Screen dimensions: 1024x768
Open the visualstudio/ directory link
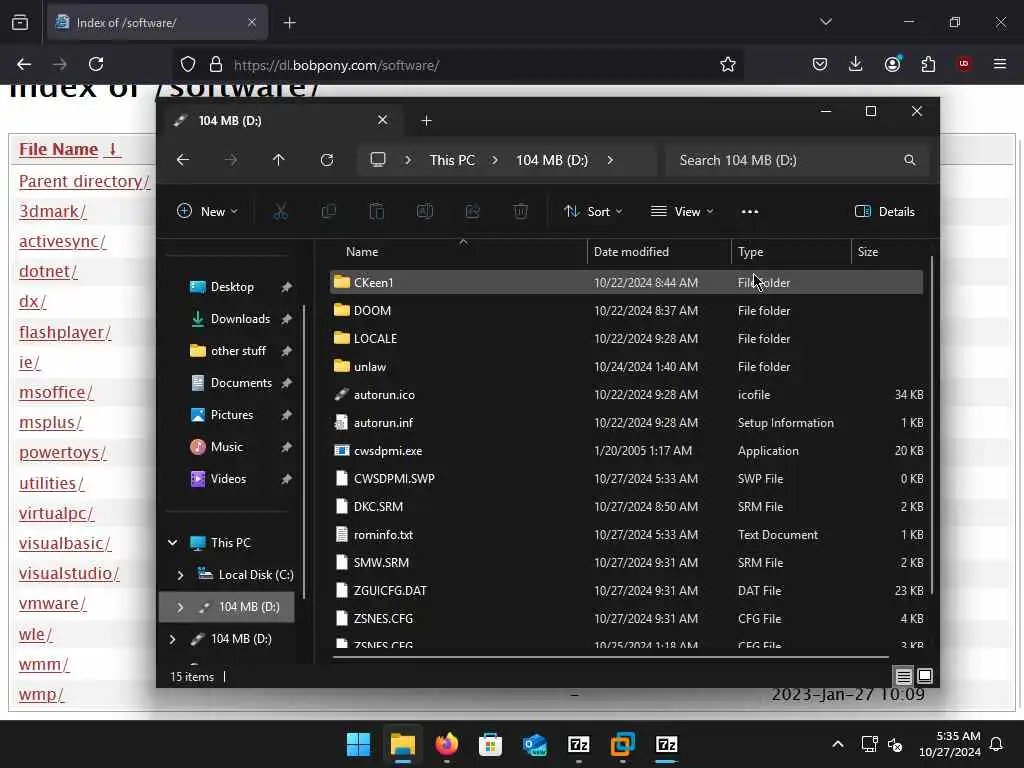click(x=69, y=573)
